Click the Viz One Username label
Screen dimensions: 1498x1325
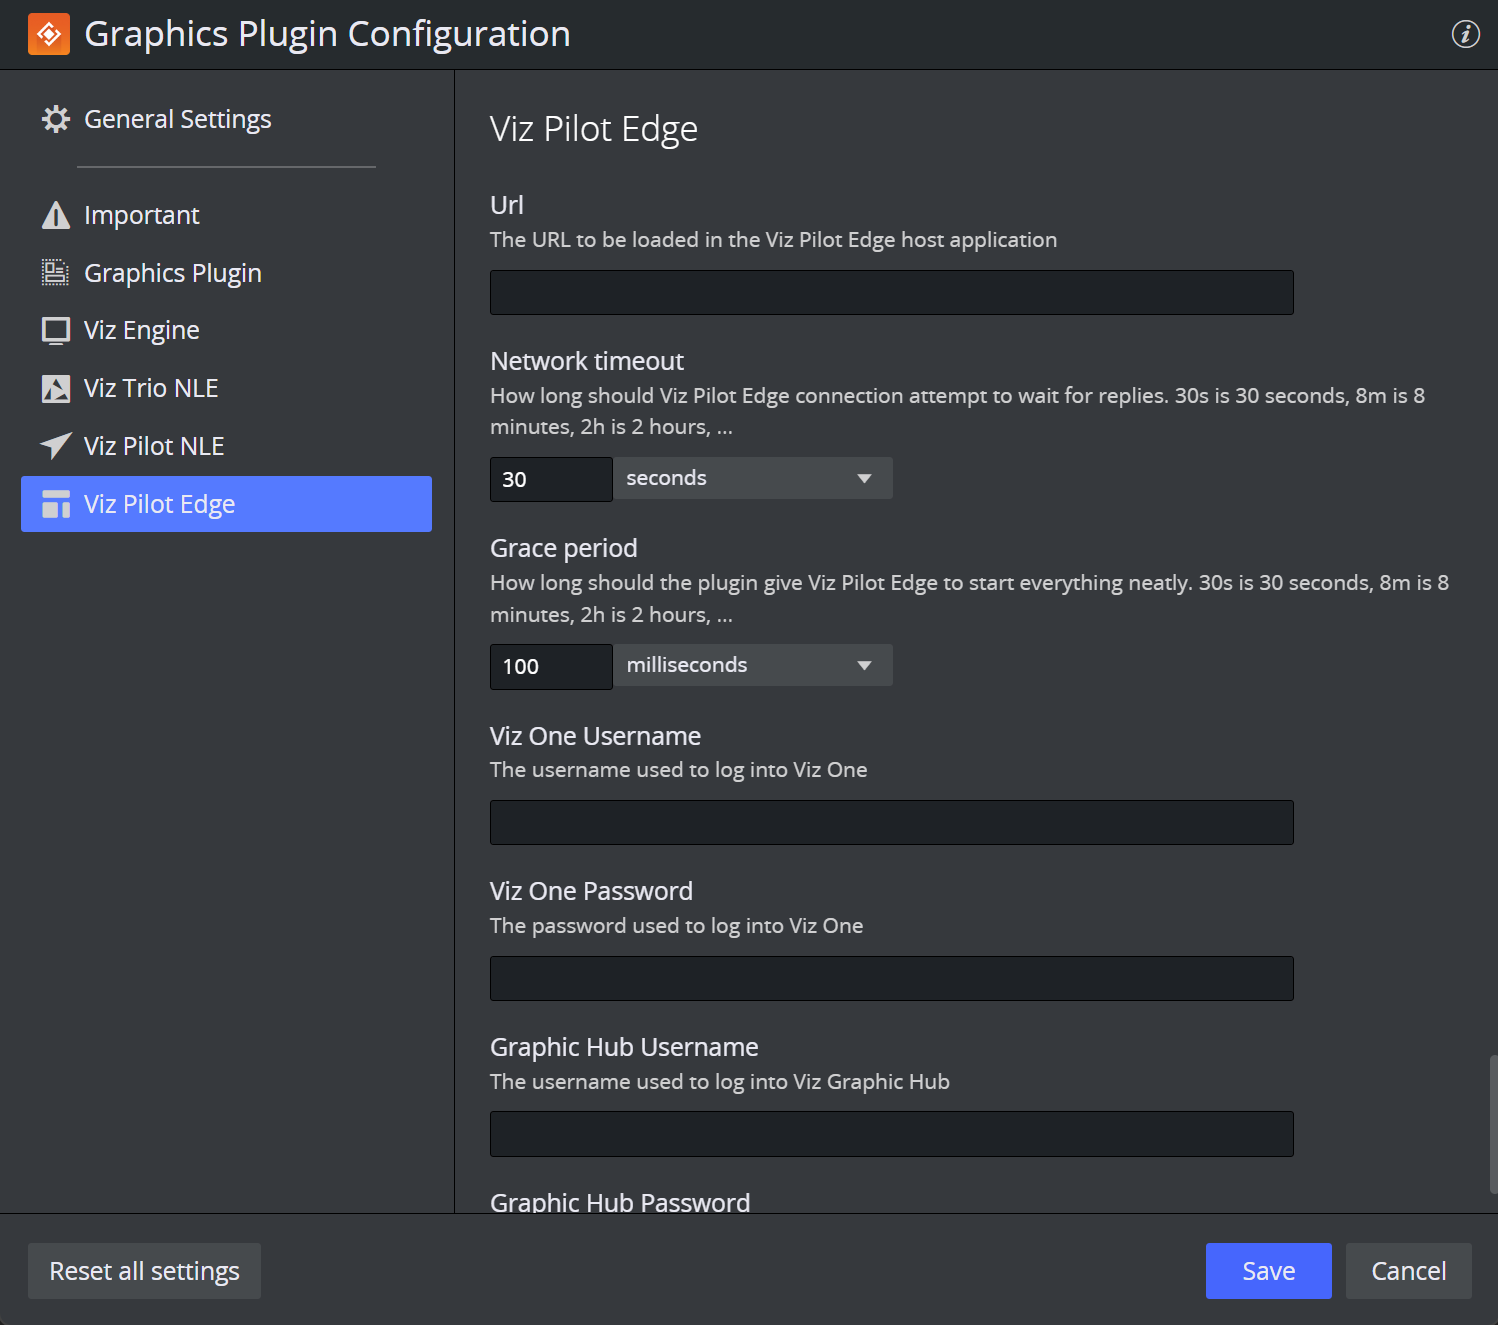click(595, 736)
